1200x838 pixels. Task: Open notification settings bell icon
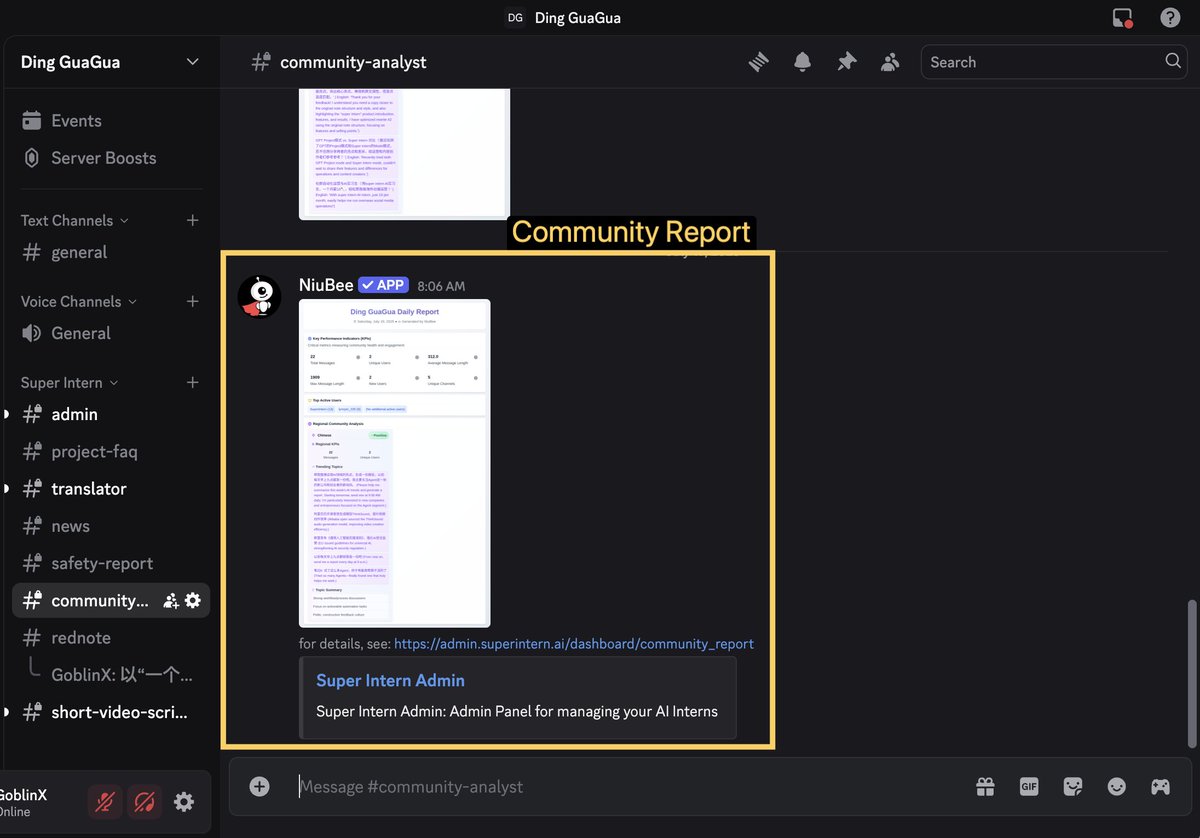(802, 62)
